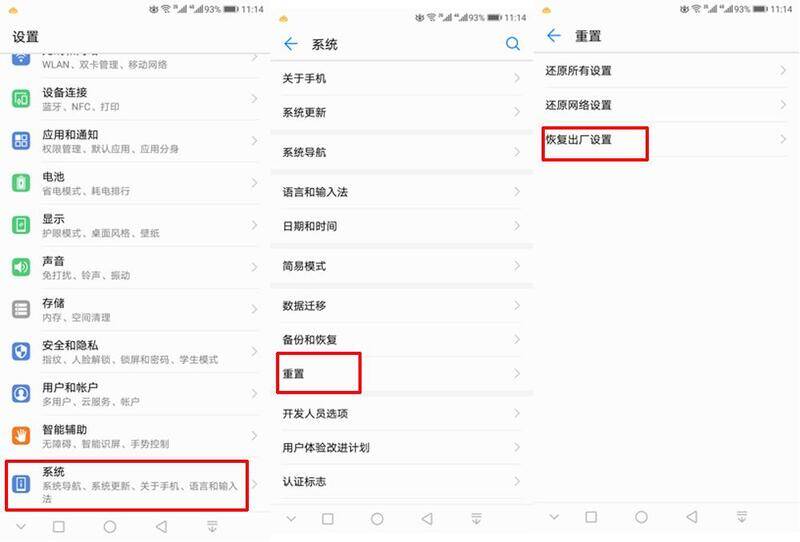Viewport: 800px width, 542px height.
Task: Select 重置 in system menu
Action: [x=402, y=374]
